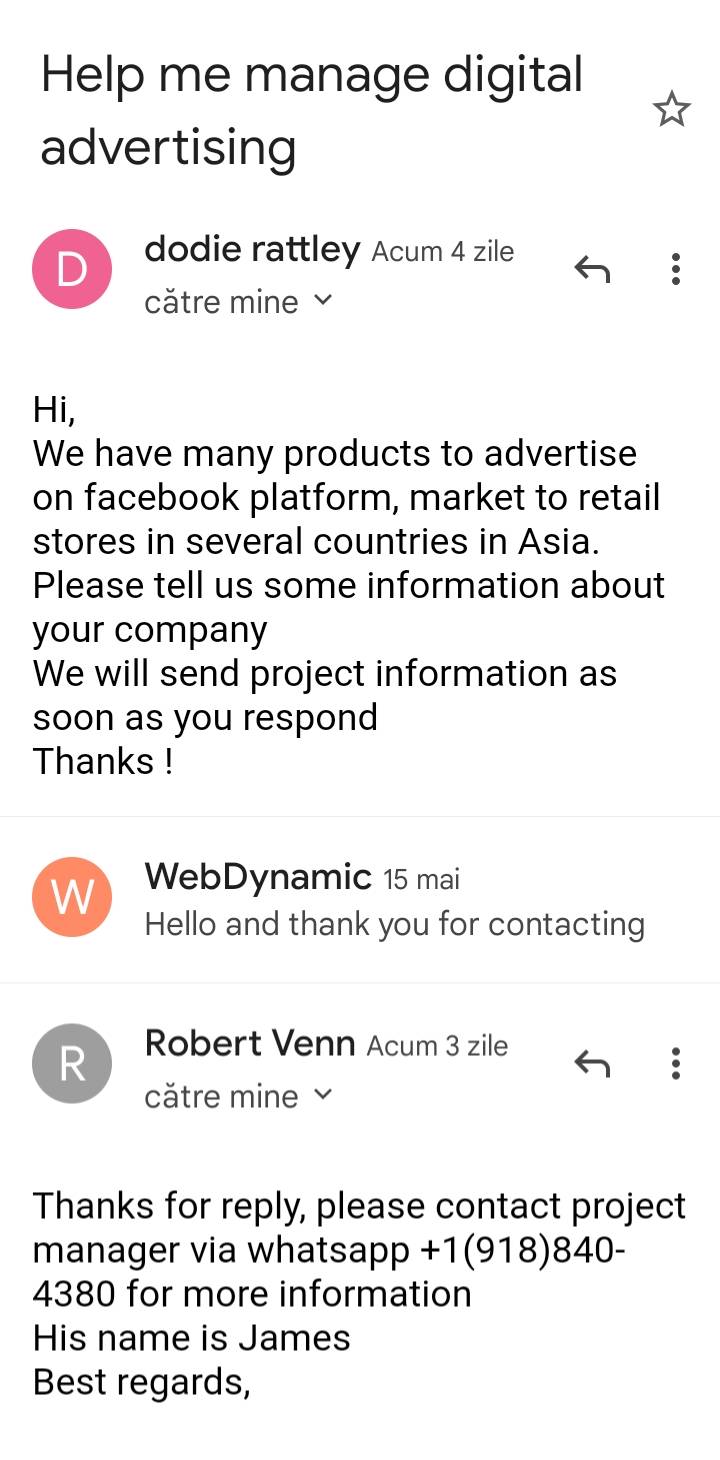This screenshot has height=1460, width=720.
Task: Tap dodie rattley's pink D avatar
Action: click(72, 269)
